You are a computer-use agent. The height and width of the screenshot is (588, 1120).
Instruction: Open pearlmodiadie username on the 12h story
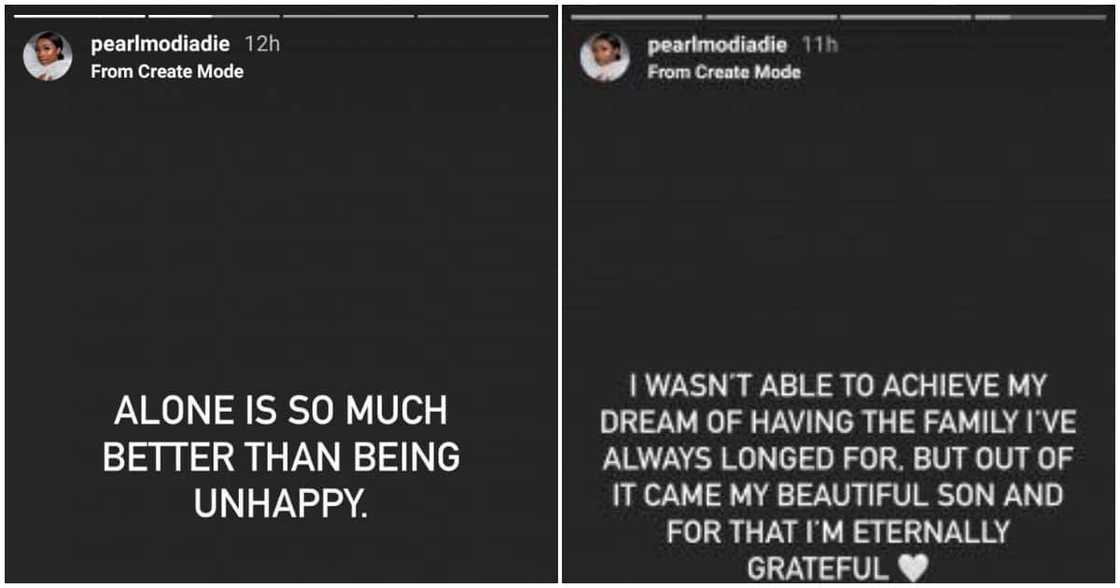tap(162, 45)
